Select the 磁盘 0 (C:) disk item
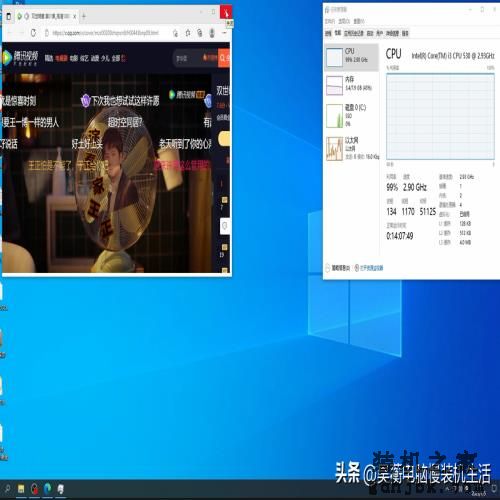 [x=352, y=115]
